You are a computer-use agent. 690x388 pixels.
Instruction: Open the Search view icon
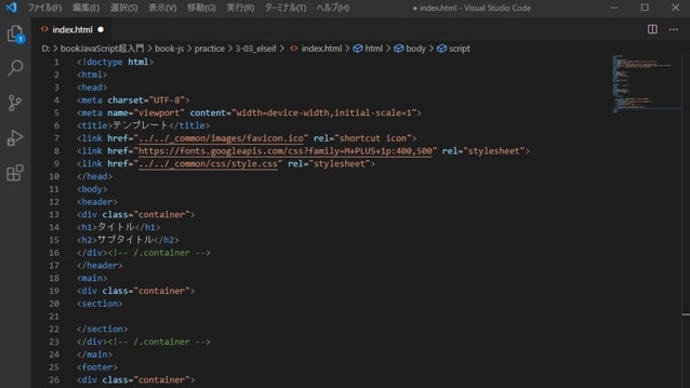coord(15,68)
